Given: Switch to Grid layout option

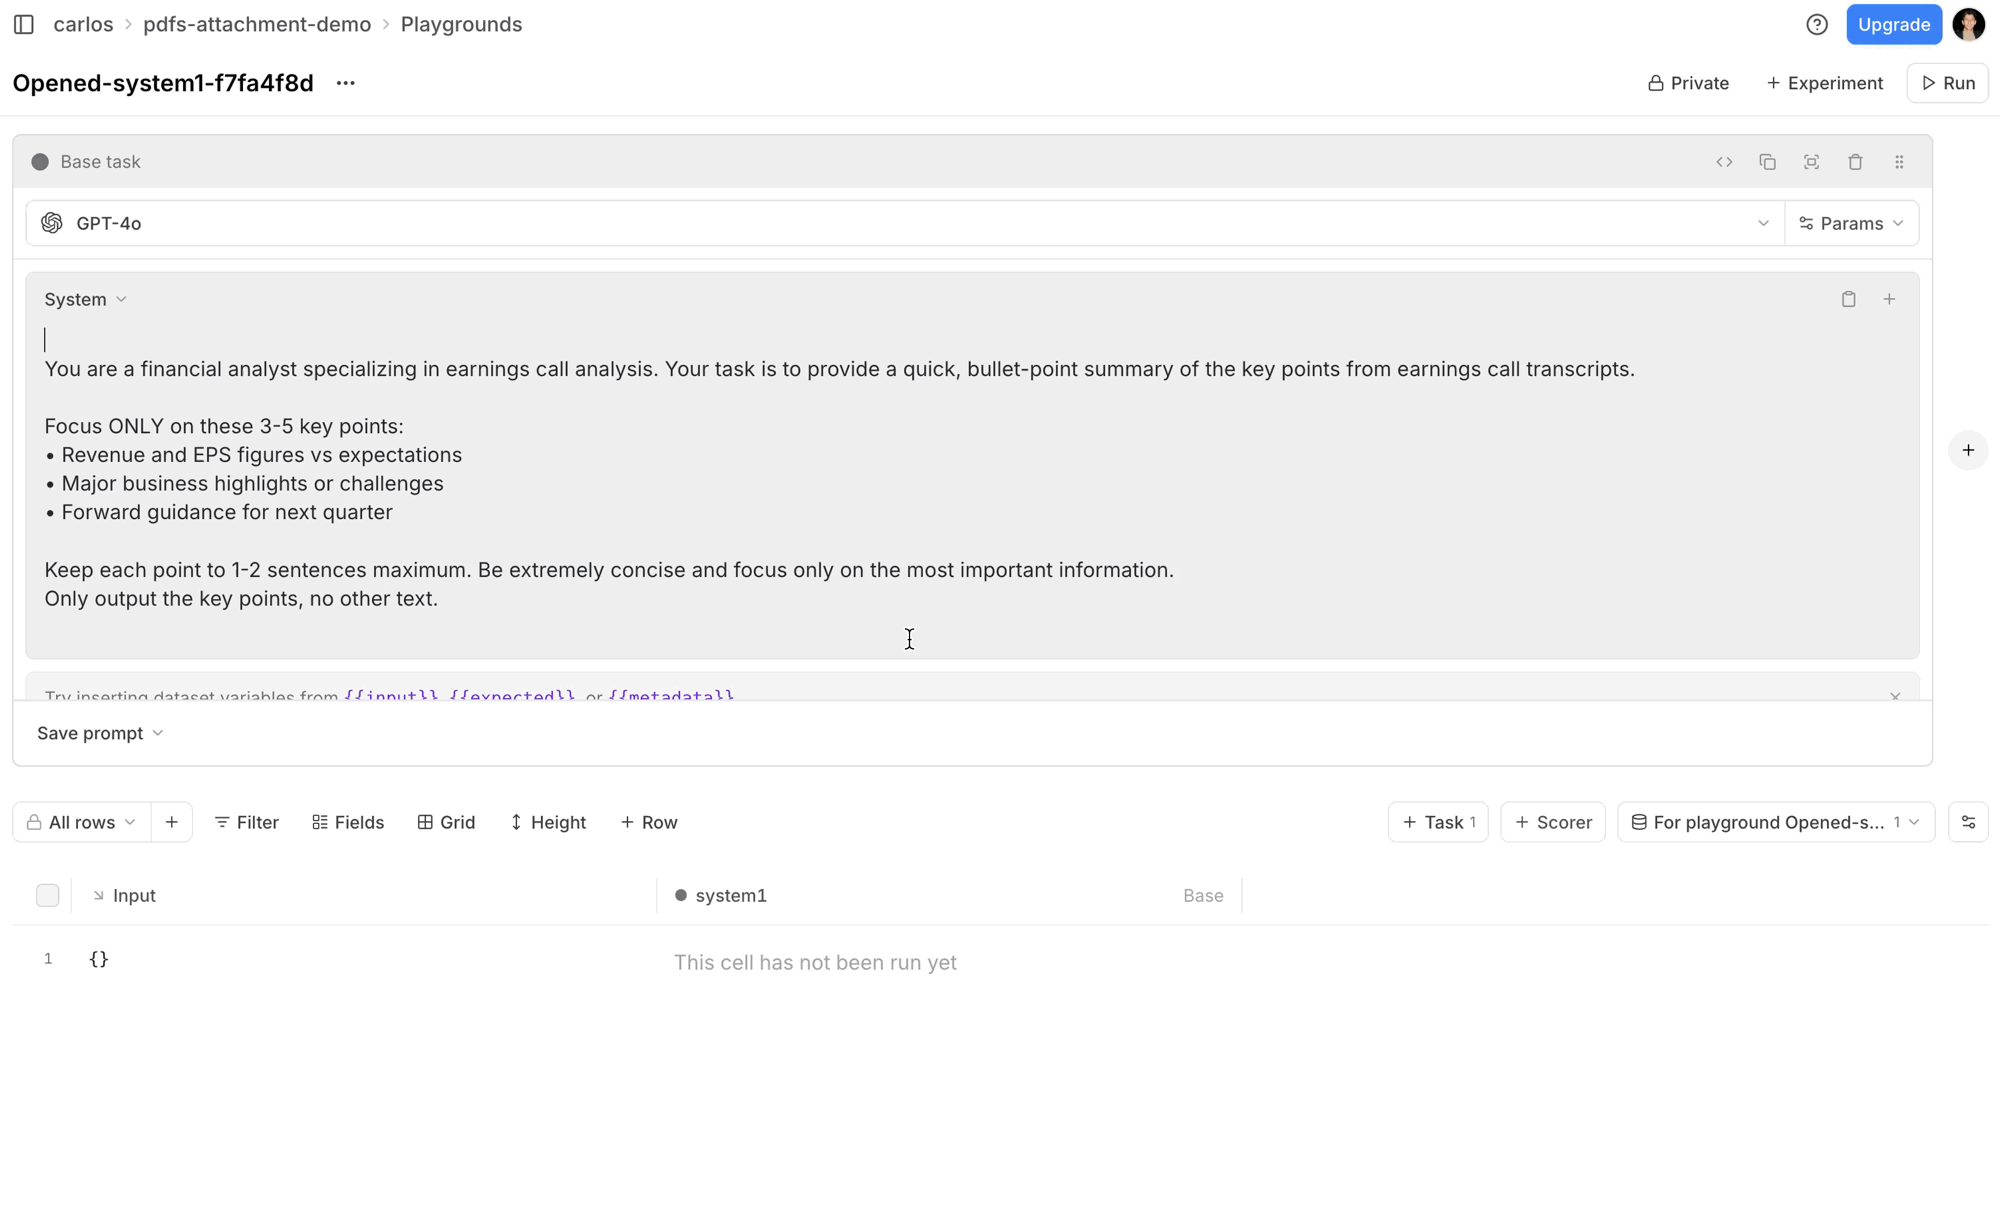Looking at the screenshot, I should click(446, 822).
